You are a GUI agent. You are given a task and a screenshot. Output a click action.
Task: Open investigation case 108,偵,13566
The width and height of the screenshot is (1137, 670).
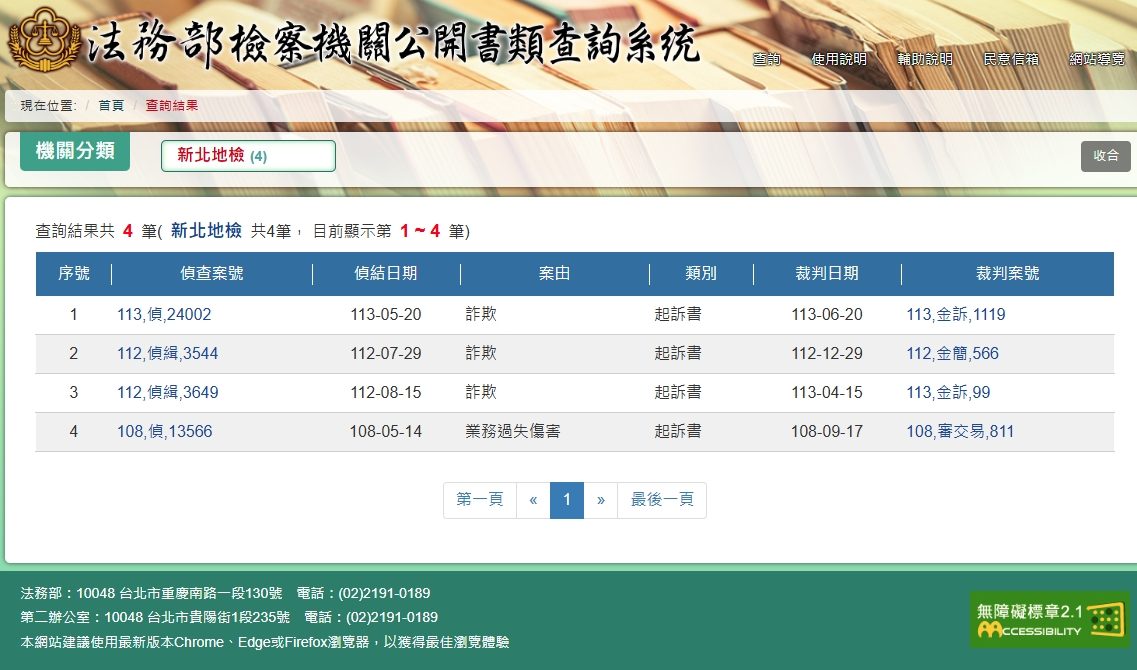tap(164, 432)
